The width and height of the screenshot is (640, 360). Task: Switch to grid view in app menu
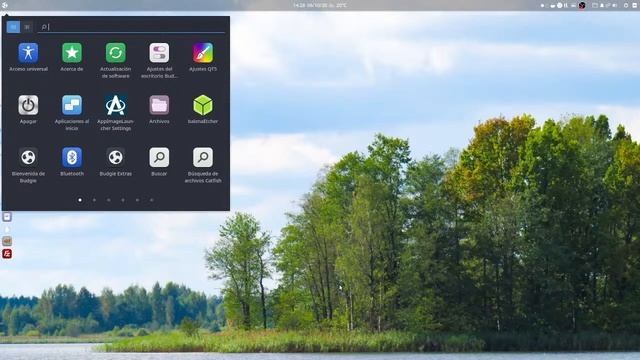pos(13,27)
